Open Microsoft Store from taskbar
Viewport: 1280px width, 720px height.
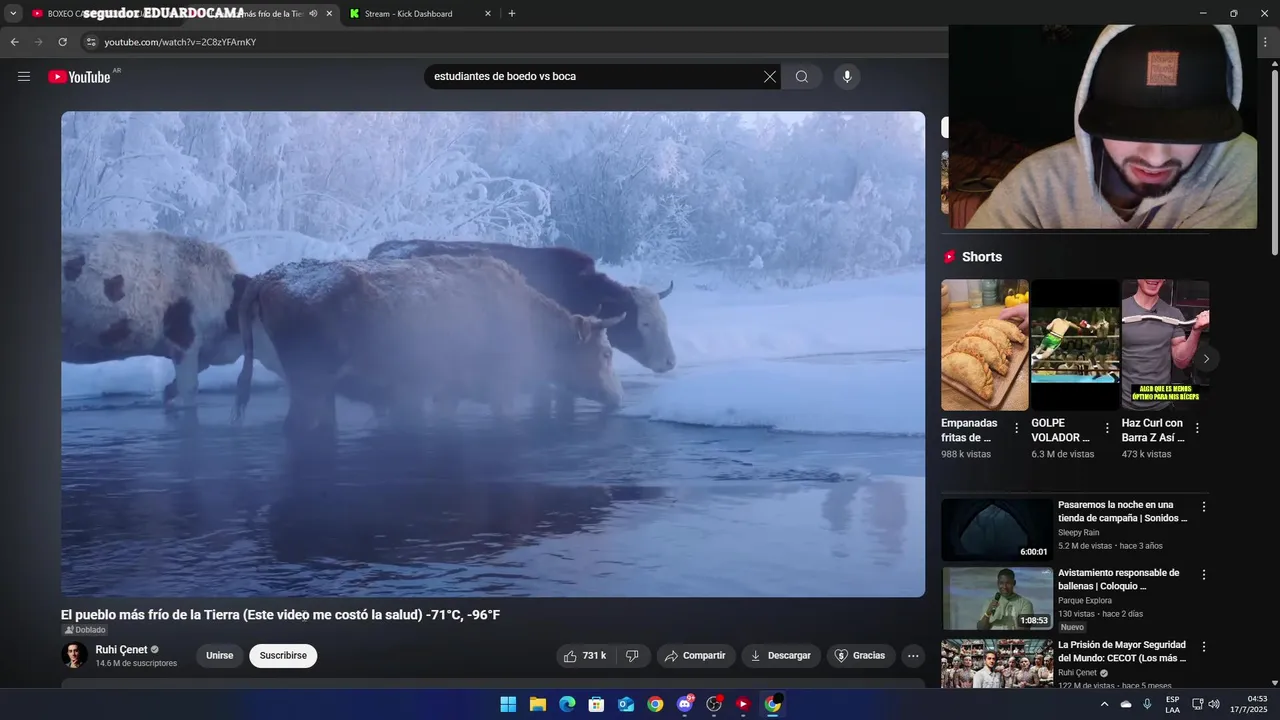pyautogui.click(x=596, y=704)
